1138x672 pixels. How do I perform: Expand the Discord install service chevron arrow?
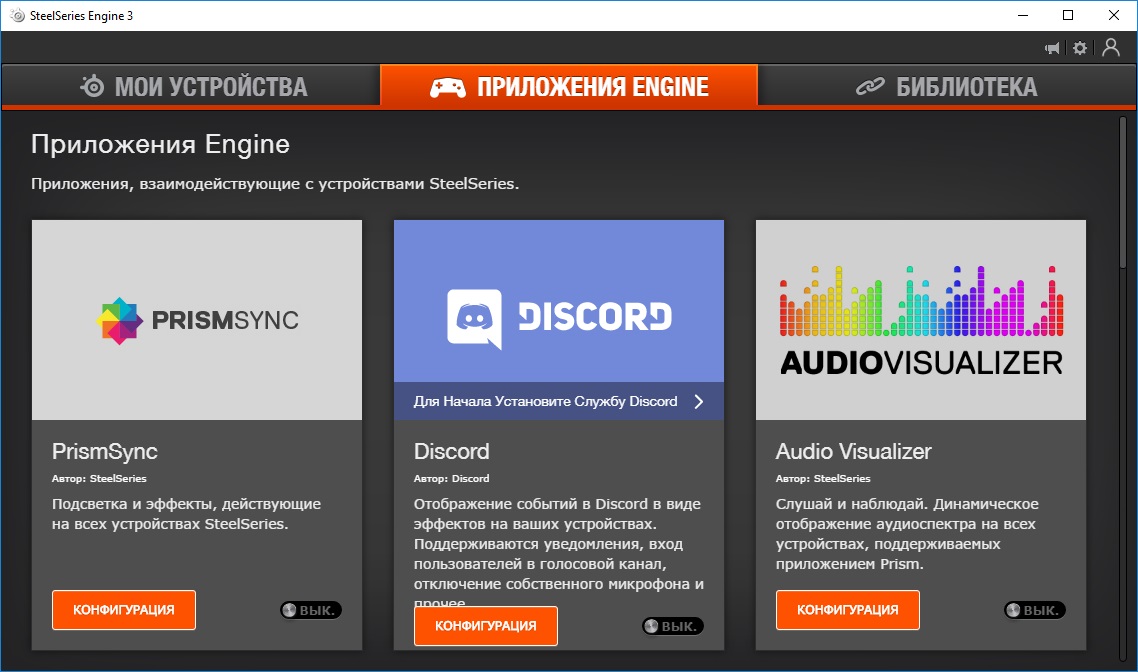pos(698,401)
